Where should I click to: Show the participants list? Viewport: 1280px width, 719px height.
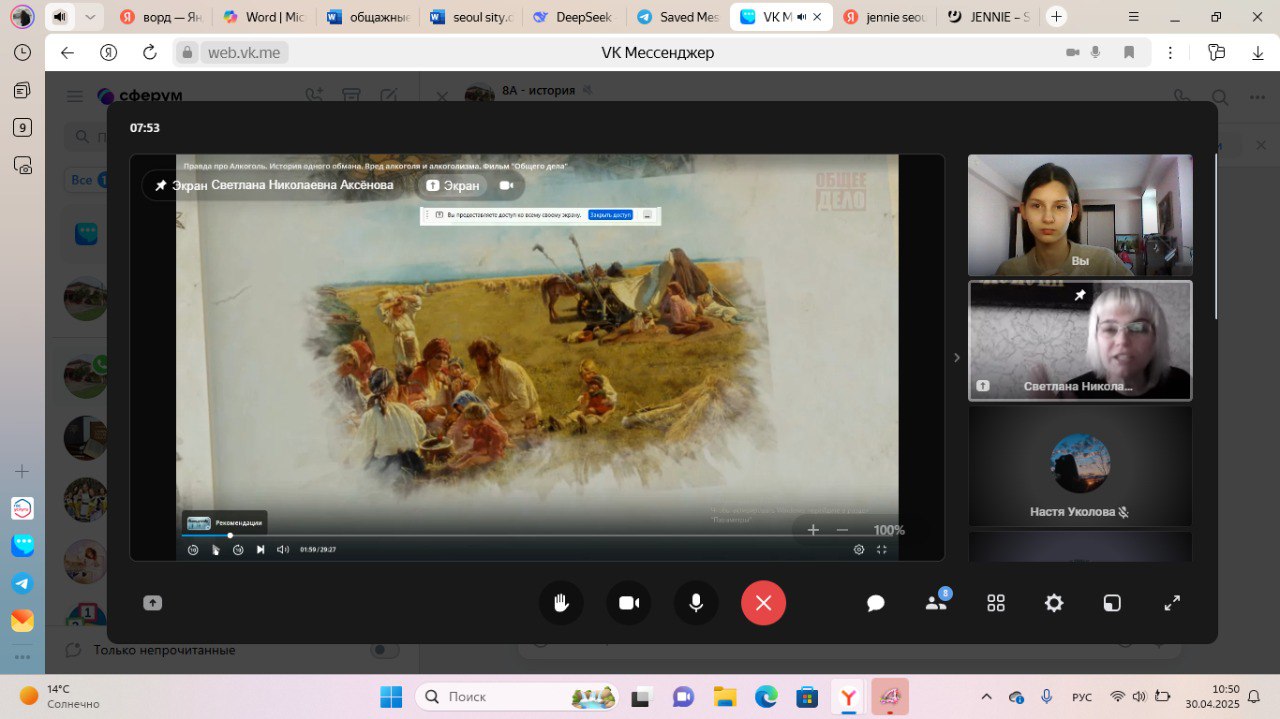pos(936,603)
